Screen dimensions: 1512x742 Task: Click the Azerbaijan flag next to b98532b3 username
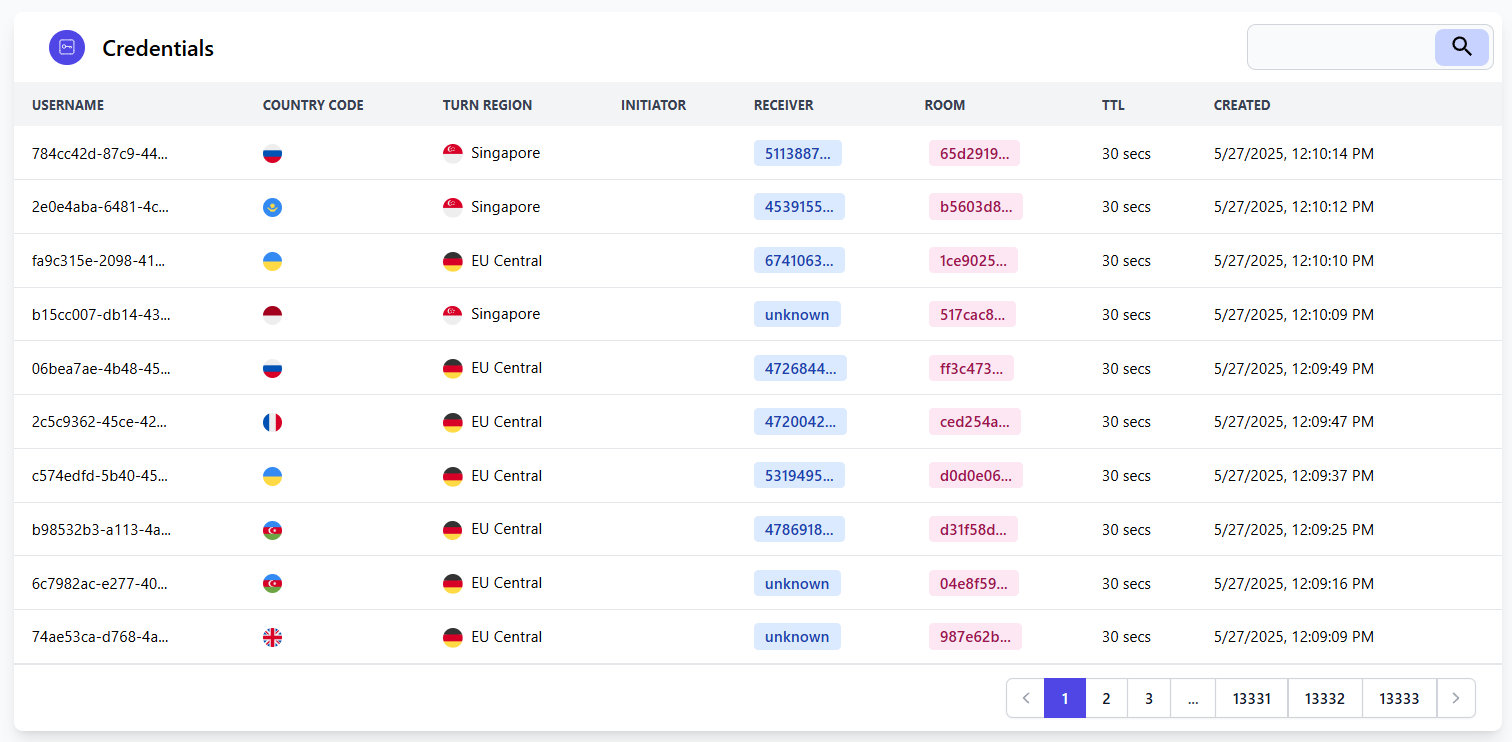click(272, 529)
